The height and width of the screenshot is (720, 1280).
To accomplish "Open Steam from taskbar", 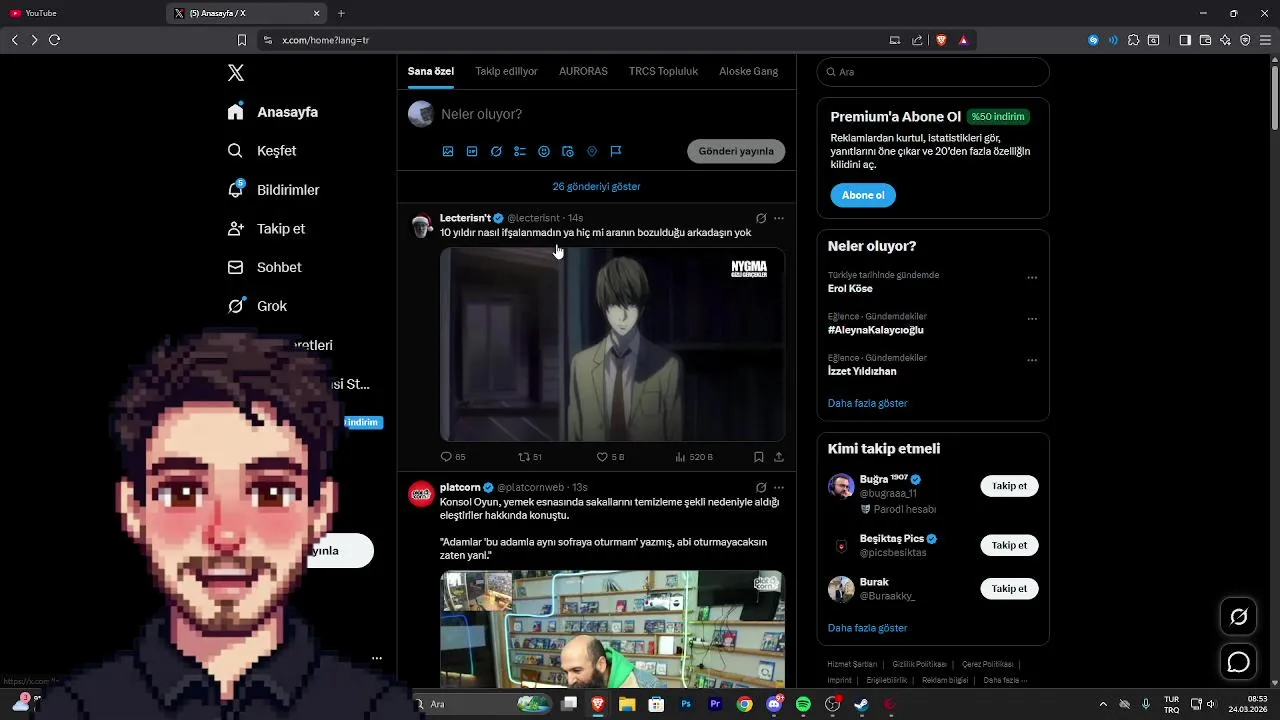I will (x=861, y=704).
